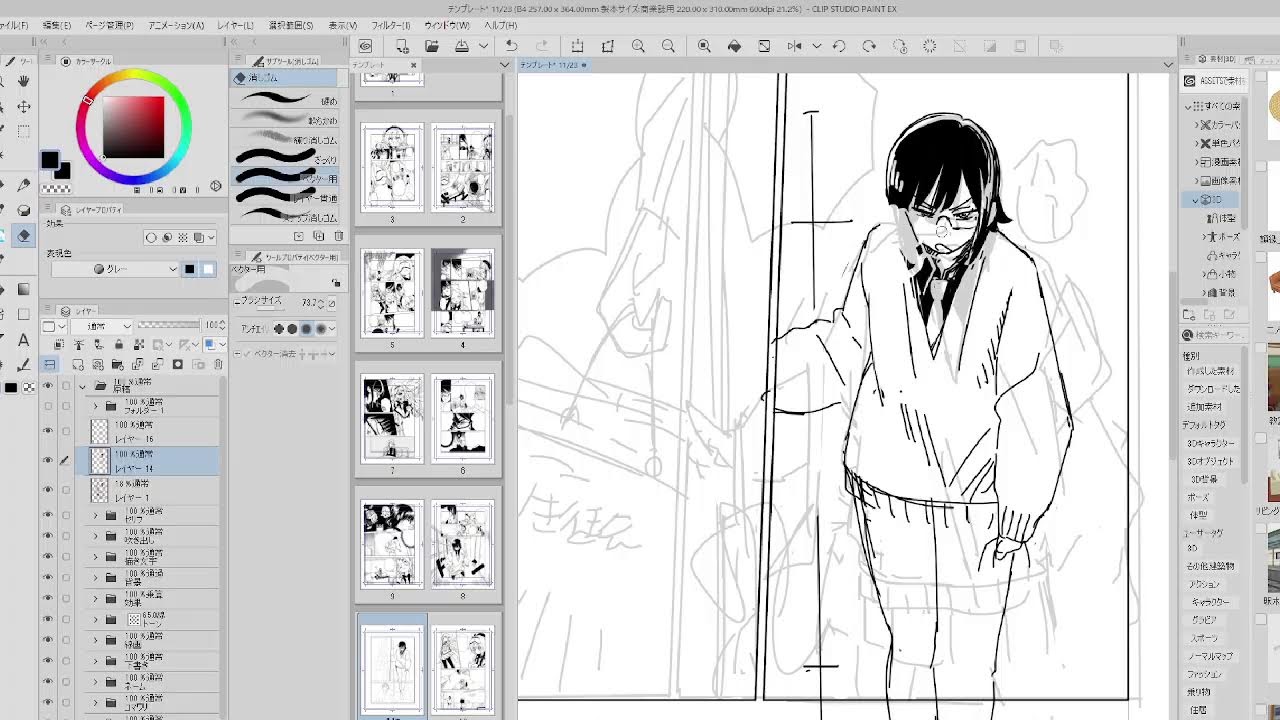Open the ファイル(F) menu
This screenshot has width=1280, height=720.
14,25
